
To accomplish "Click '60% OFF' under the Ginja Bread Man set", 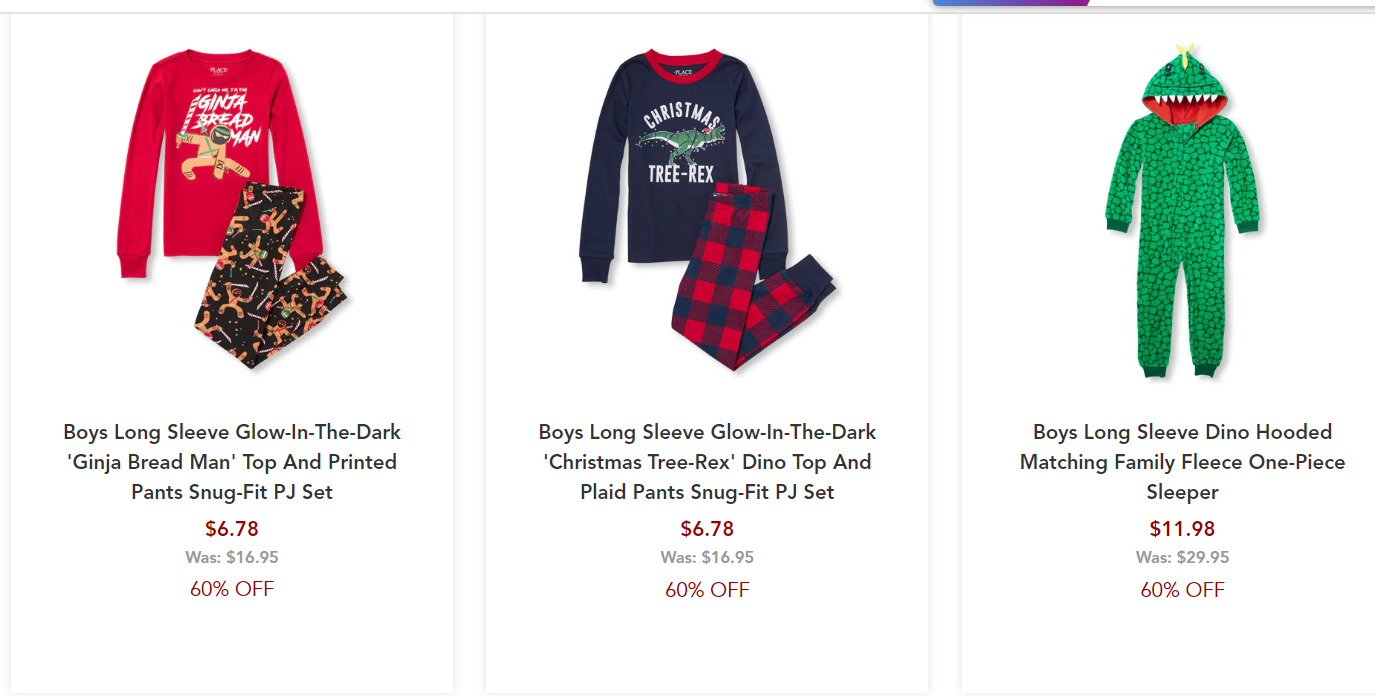I will pos(232,589).
